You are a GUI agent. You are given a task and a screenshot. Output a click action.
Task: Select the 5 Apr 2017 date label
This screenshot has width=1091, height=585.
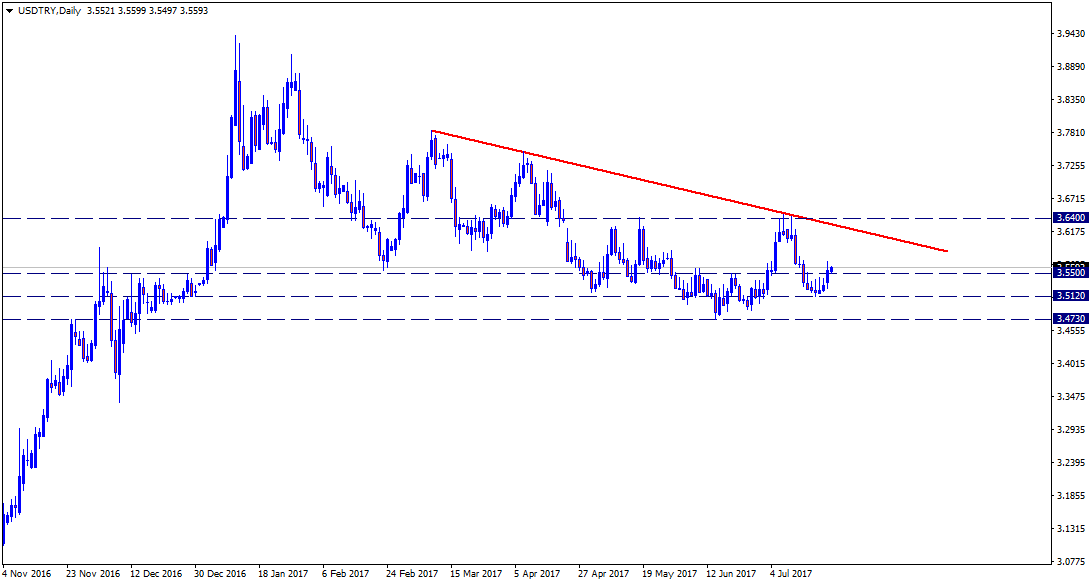(x=540, y=574)
